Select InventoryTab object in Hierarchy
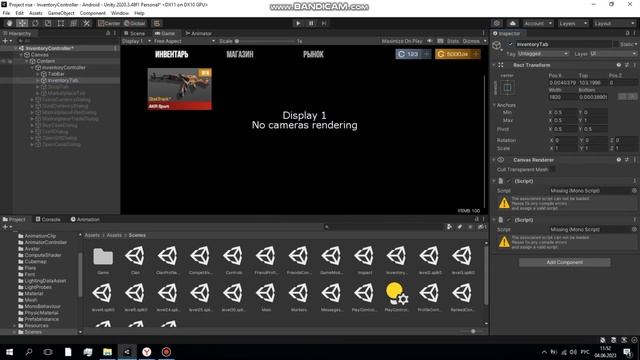Screen dimensions: 640x360 pyautogui.click(x=63, y=80)
